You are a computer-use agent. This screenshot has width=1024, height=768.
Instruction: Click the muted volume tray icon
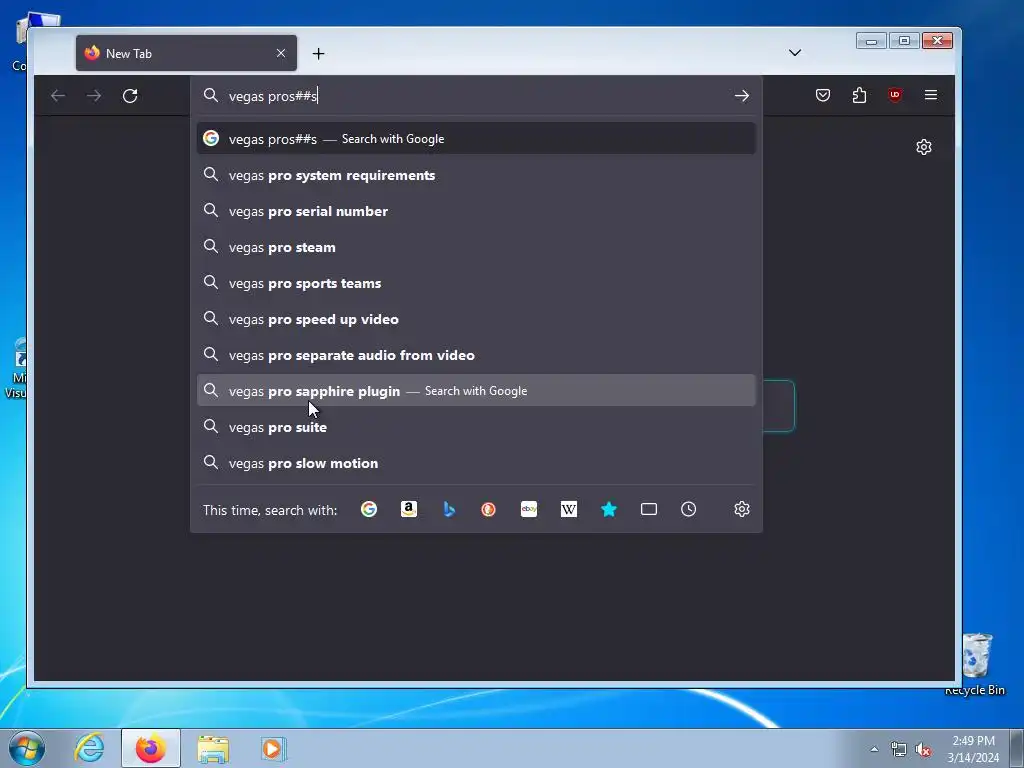[922, 750]
